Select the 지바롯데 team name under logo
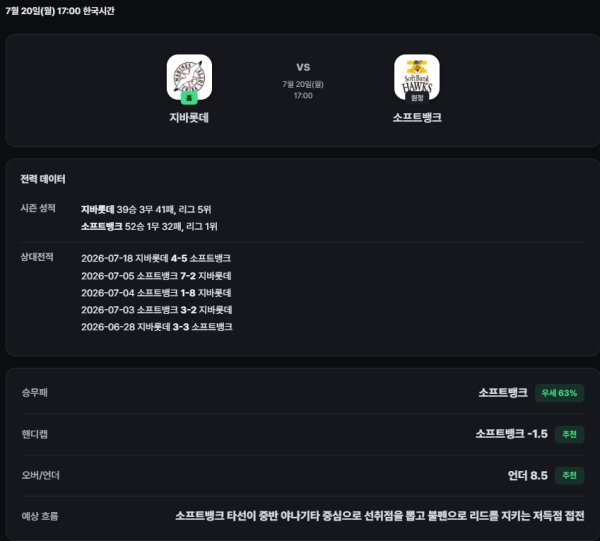Image resolution: width=600 pixels, height=541 pixels. coord(189,117)
